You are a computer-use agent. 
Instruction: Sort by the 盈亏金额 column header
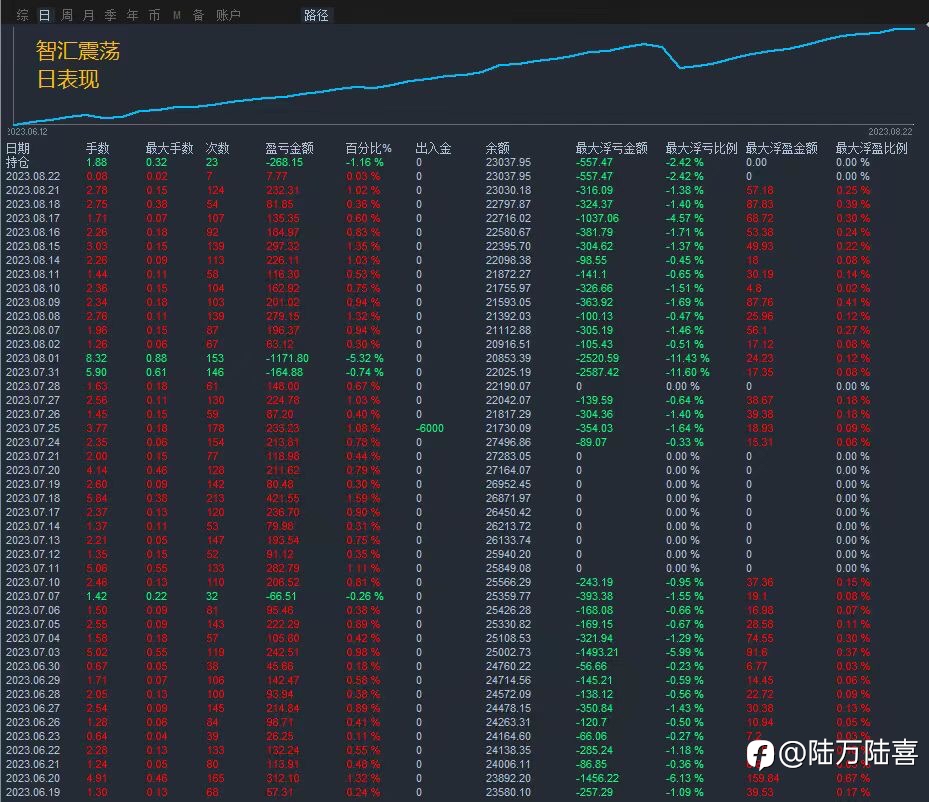[289, 148]
